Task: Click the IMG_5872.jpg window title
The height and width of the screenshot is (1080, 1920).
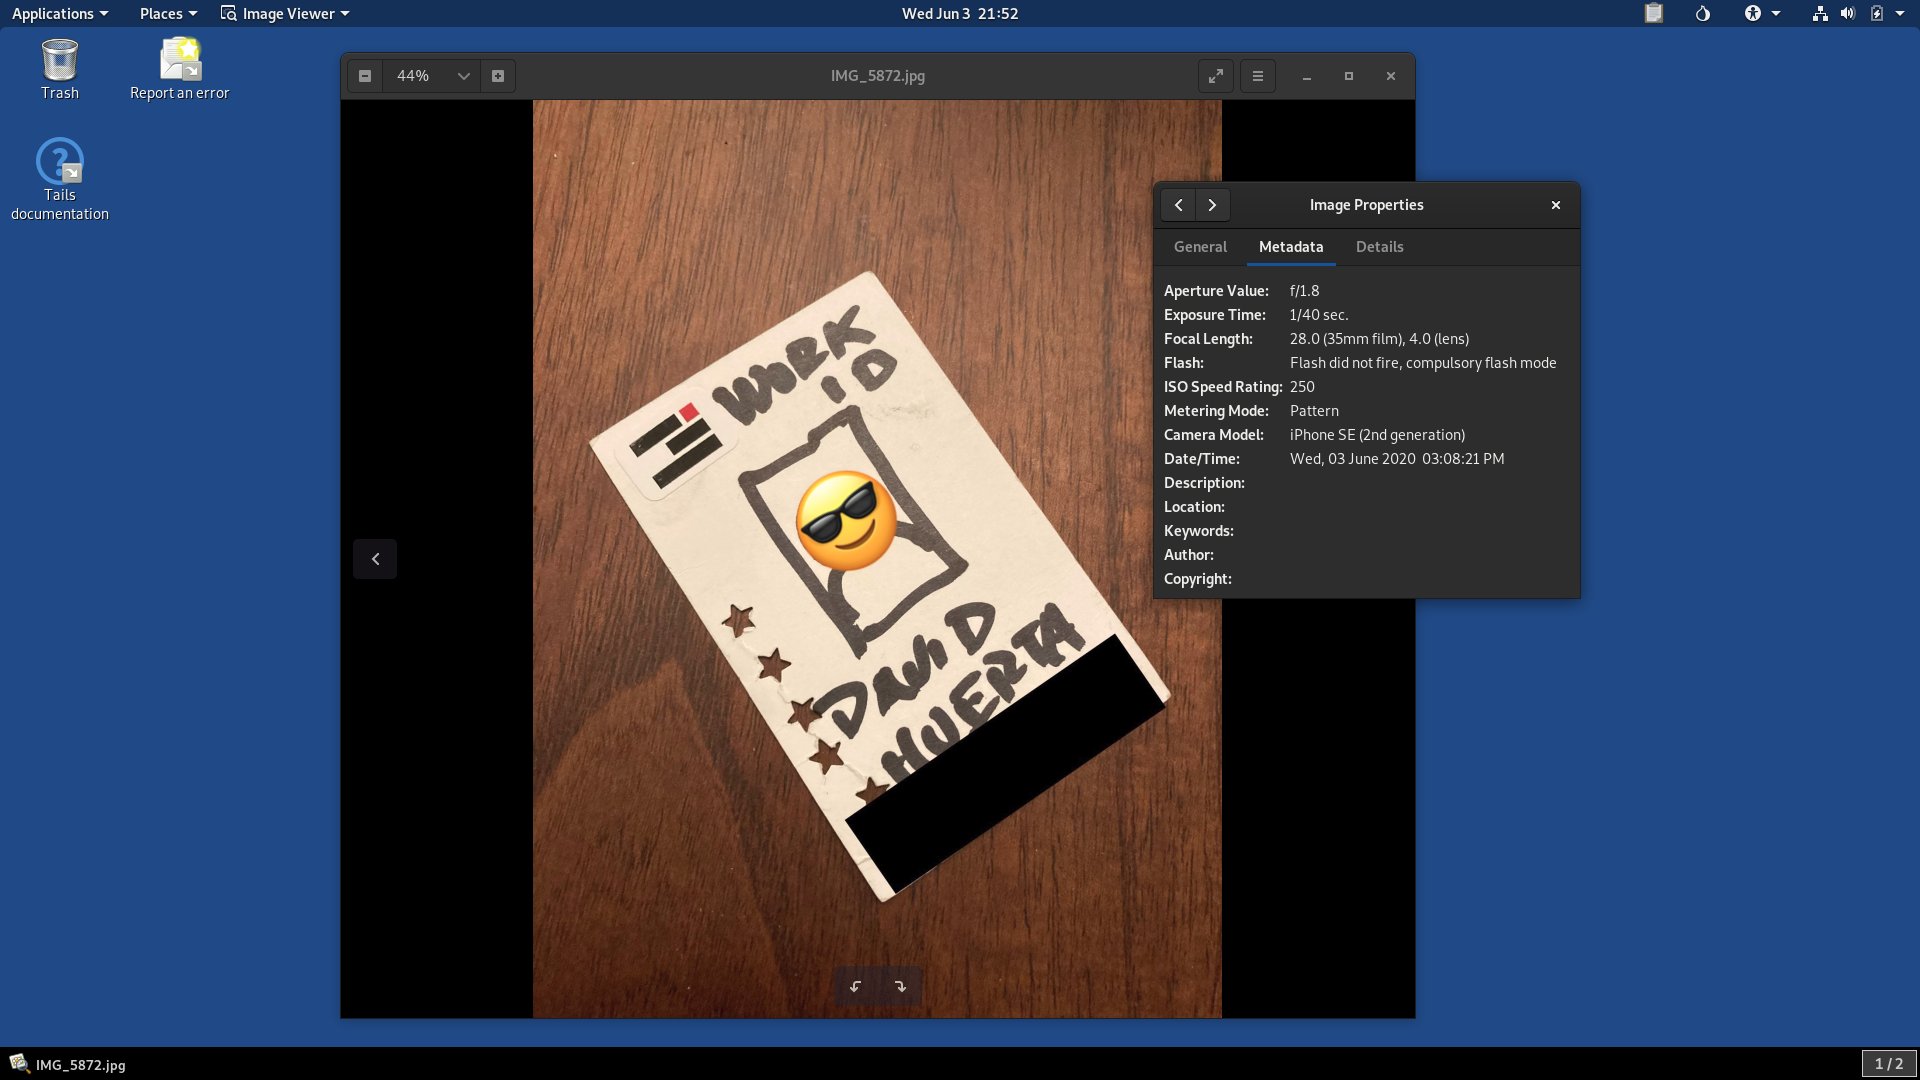Action: tap(877, 76)
